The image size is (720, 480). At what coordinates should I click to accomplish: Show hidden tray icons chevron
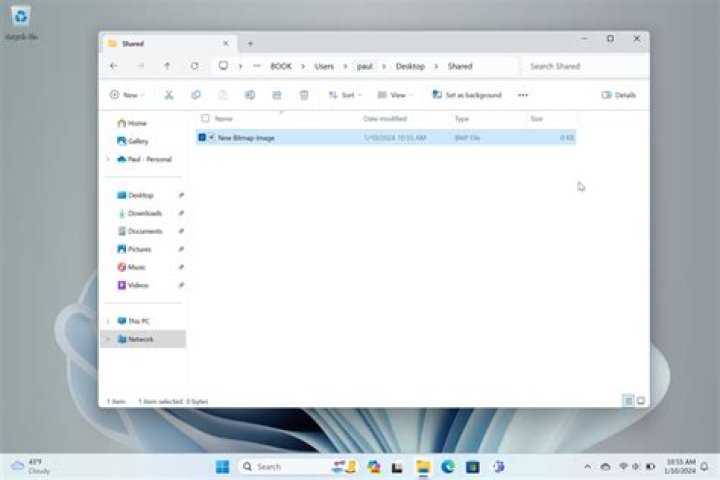point(587,467)
